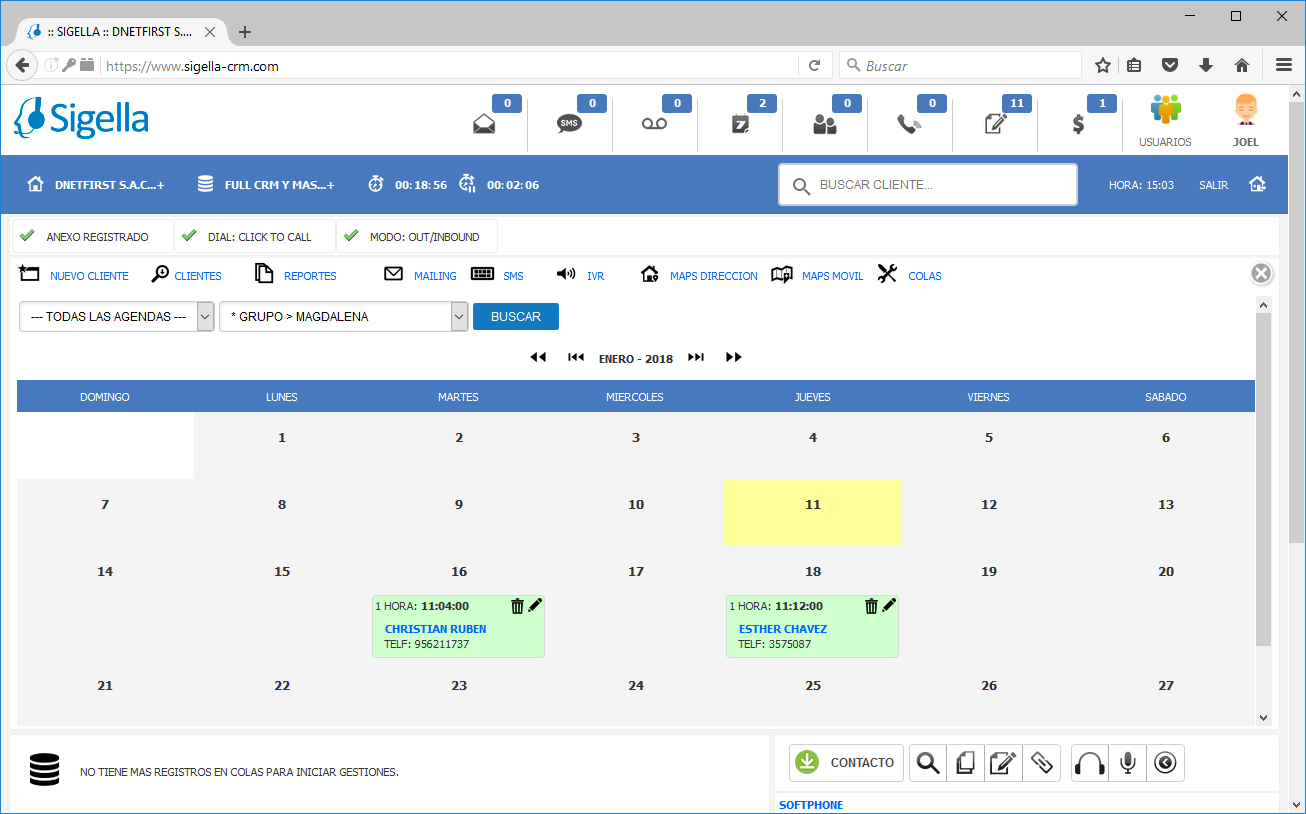
Task: Go to previous month arrow
Action: 576,357
